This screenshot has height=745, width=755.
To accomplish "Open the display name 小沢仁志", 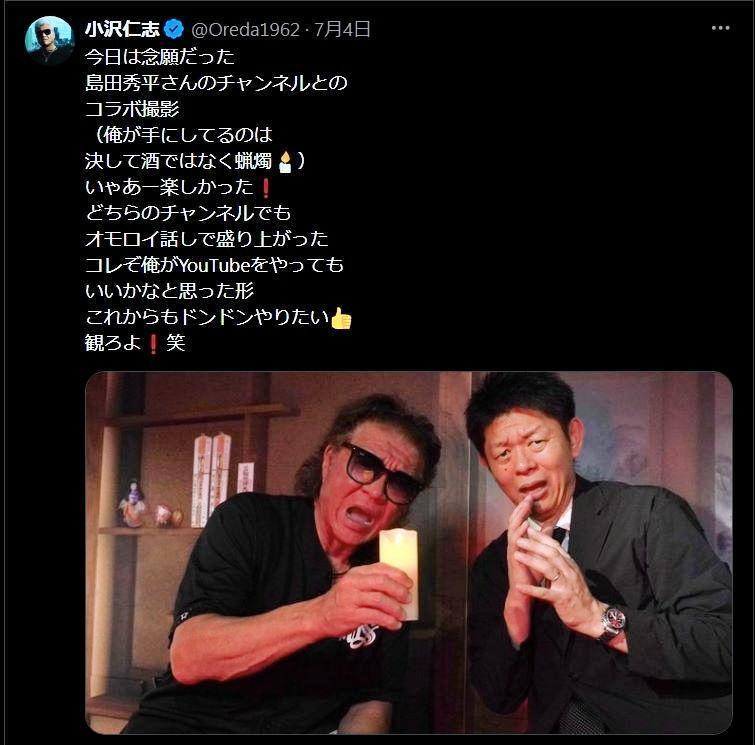I will click(x=122, y=30).
